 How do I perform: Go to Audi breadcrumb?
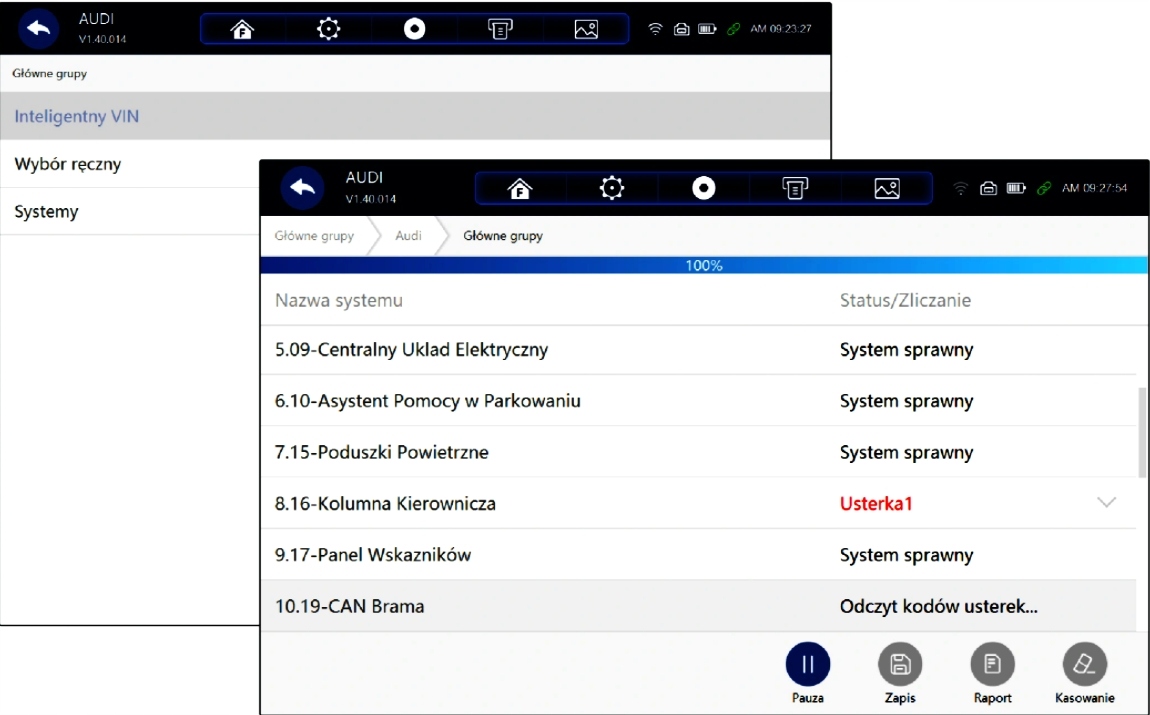[408, 235]
